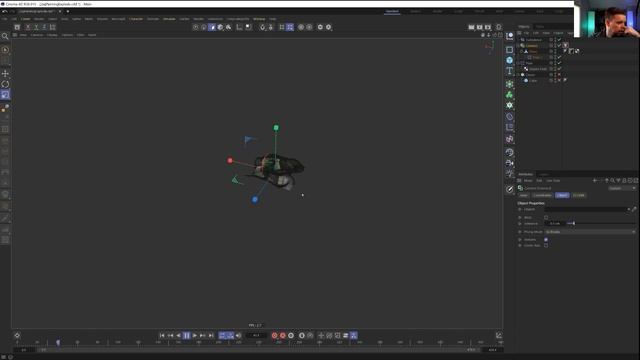This screenshot has height=360, width=640.
Task: Open the Cameras menu in viewport
Action: click(37, 35)
